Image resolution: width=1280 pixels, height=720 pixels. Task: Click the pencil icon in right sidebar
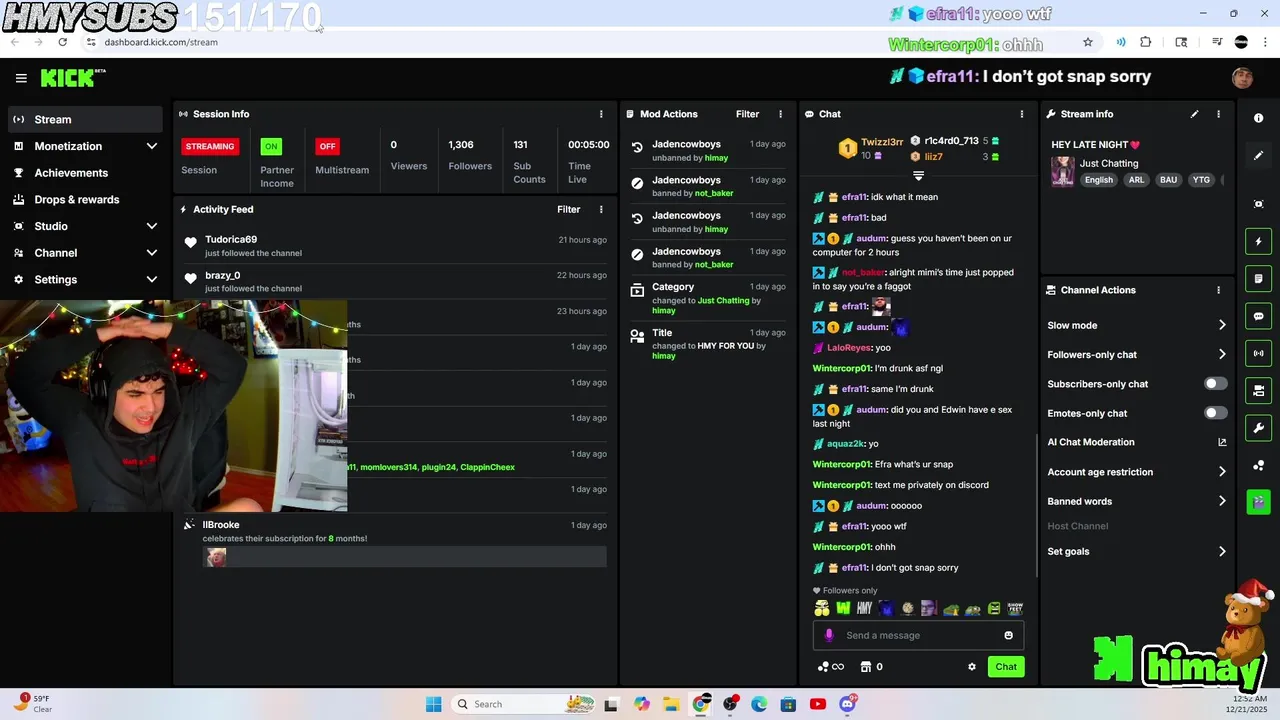point(1258,156)
